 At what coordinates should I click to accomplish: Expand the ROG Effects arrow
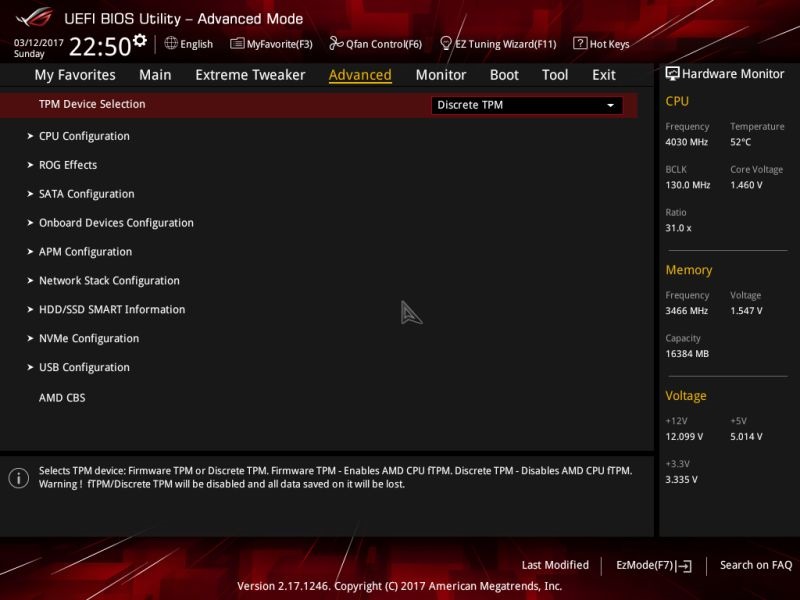pyautogui.click(x=30, y=165)
